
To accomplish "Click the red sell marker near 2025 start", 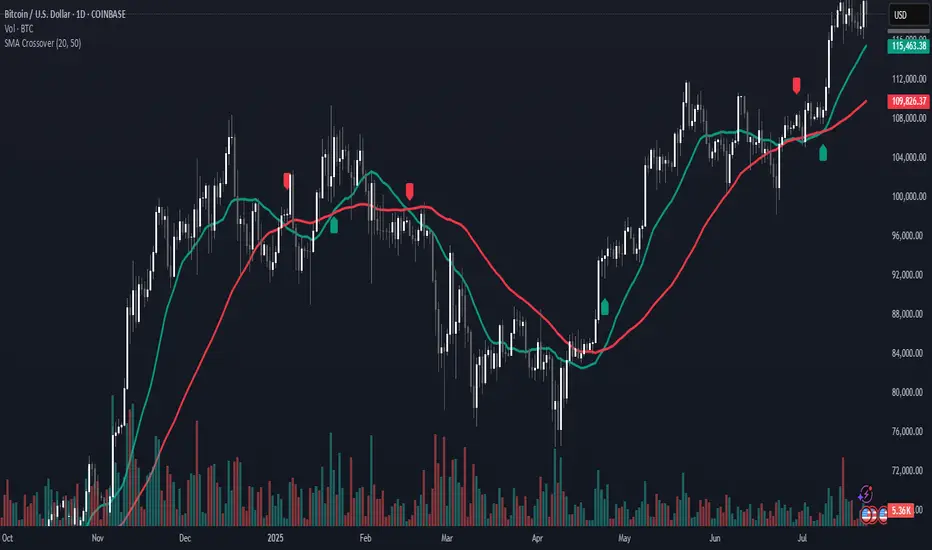I will pyautogui.click(x=288, y=180).
